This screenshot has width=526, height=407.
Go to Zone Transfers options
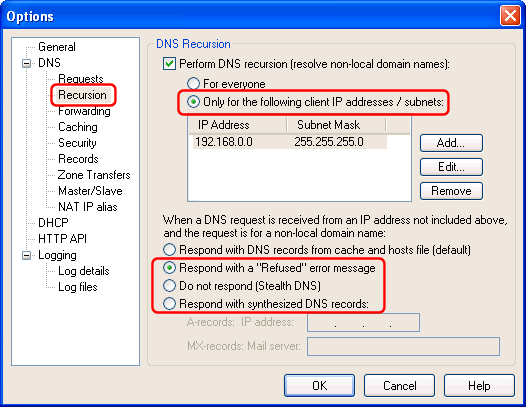(94, 175)
